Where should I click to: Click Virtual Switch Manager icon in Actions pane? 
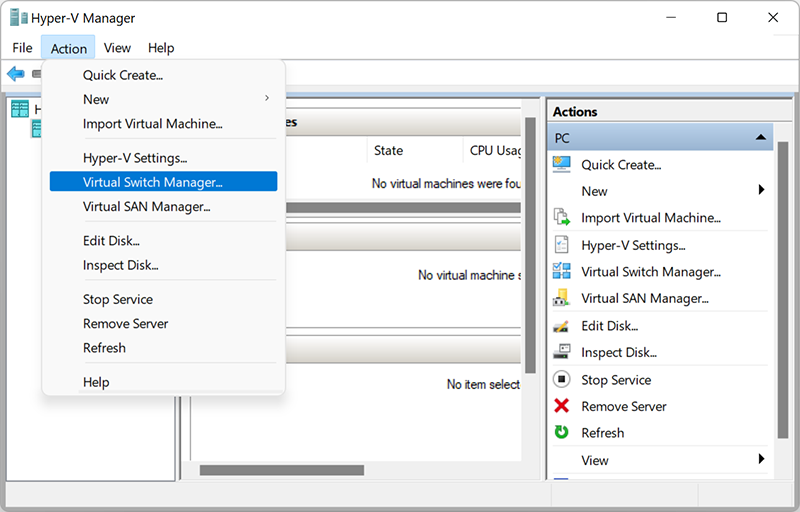(x=562, y=272)
